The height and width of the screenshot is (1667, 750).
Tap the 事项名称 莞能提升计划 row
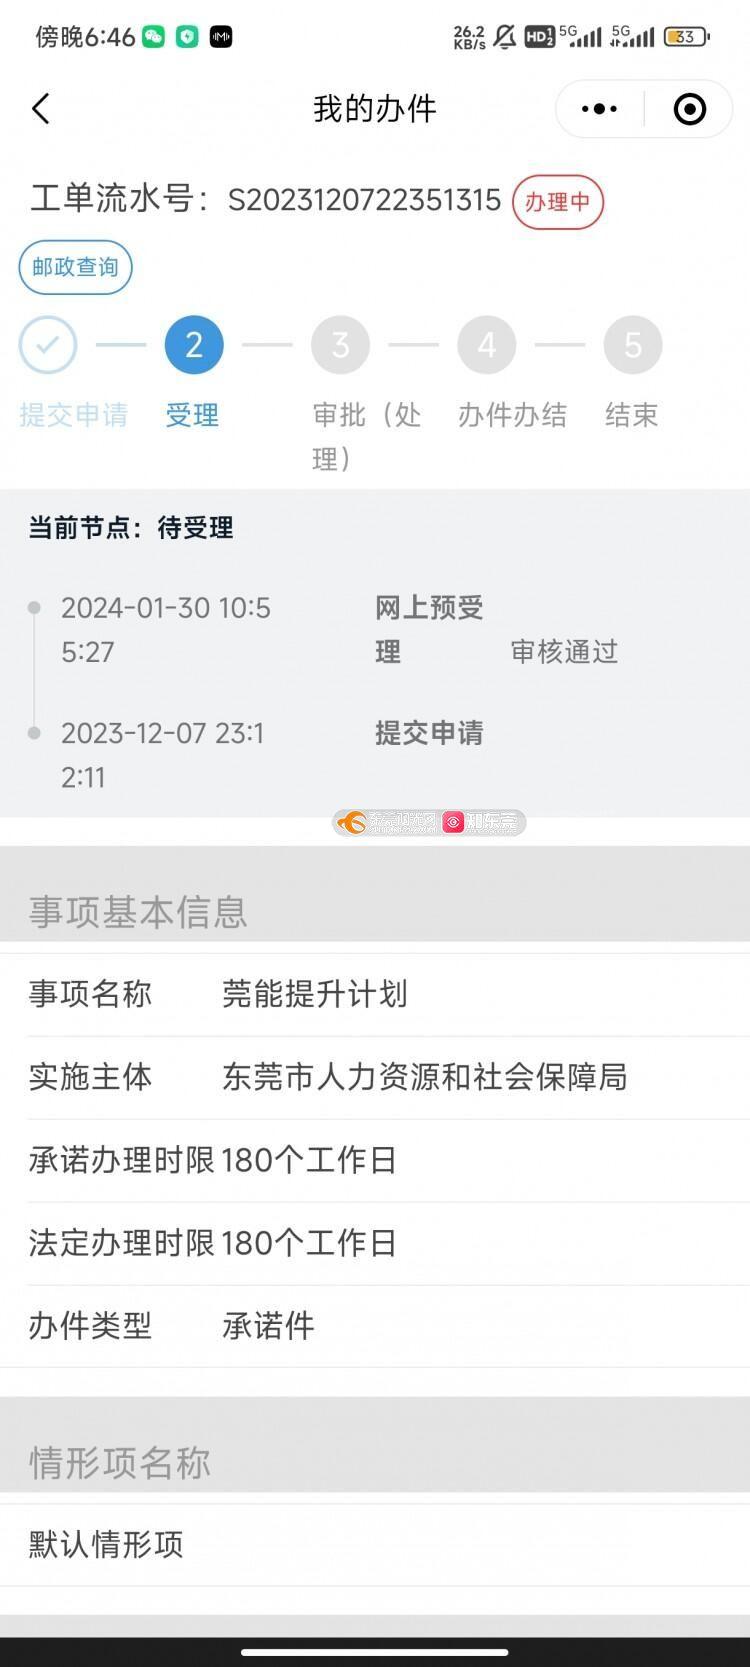tap(375, 994)
